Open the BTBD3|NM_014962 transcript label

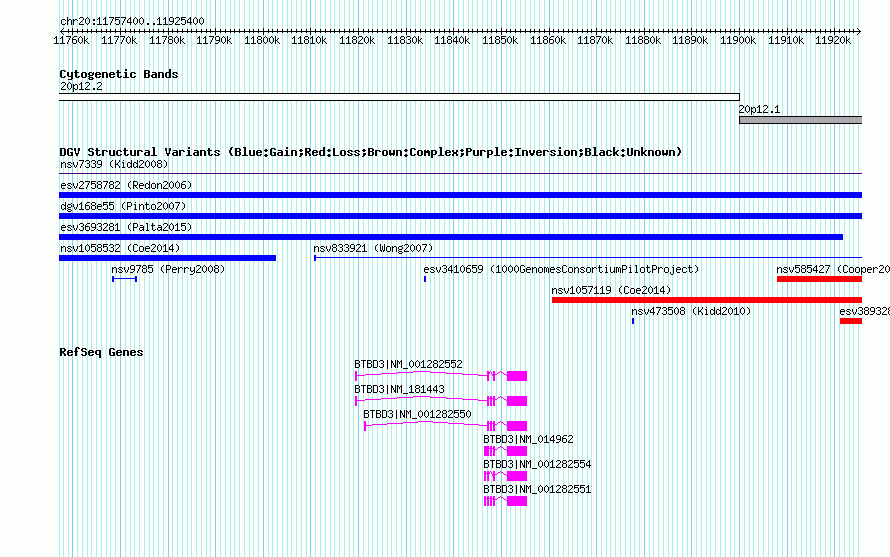tap(528, 439)
